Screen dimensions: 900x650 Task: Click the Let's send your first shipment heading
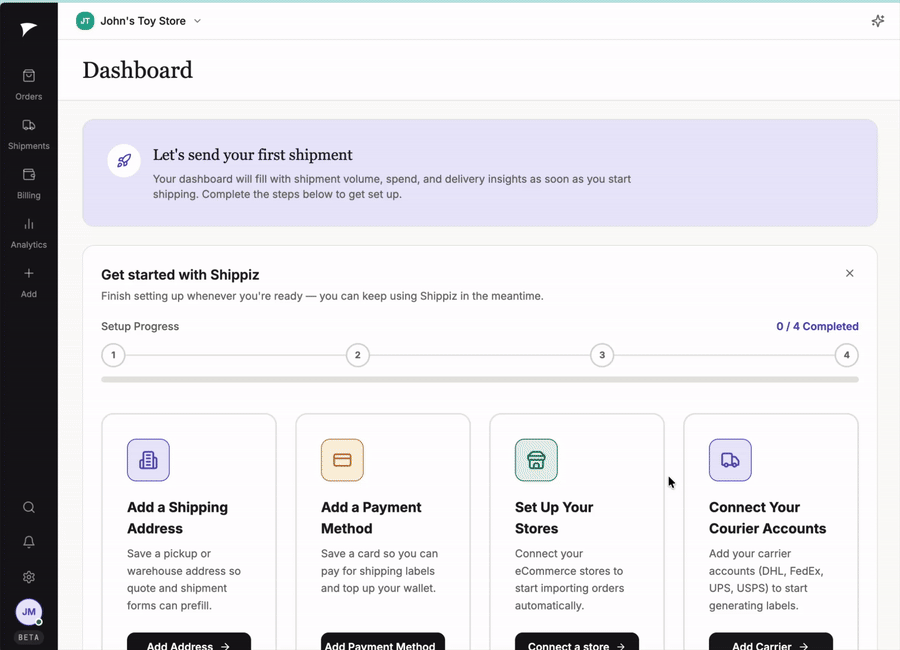pos(253,155)
